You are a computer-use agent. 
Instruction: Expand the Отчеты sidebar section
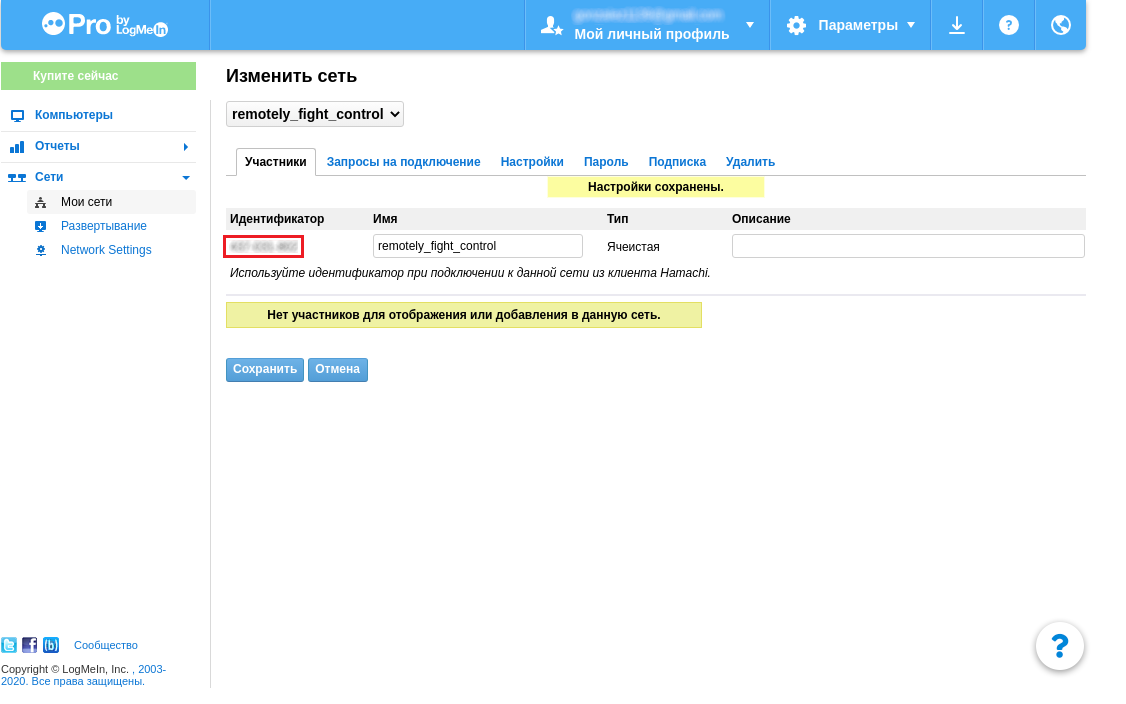98,146
